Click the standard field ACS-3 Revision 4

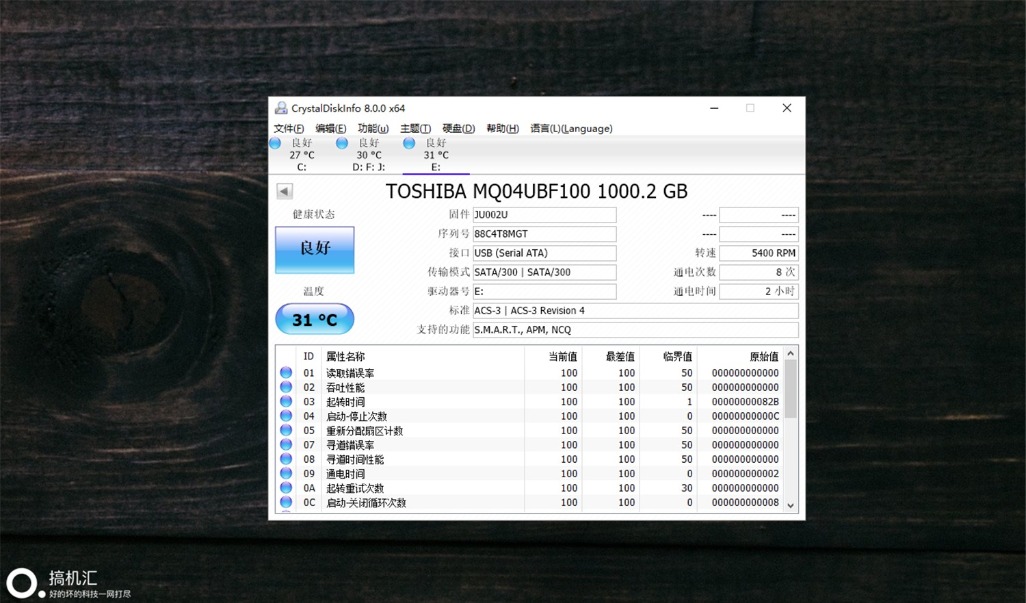(635, 311)
